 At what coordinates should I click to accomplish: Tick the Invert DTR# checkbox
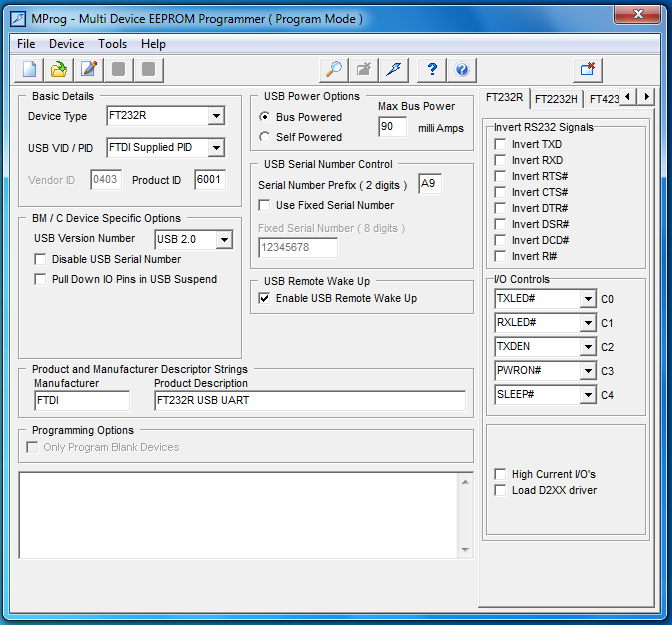(500, 208)
